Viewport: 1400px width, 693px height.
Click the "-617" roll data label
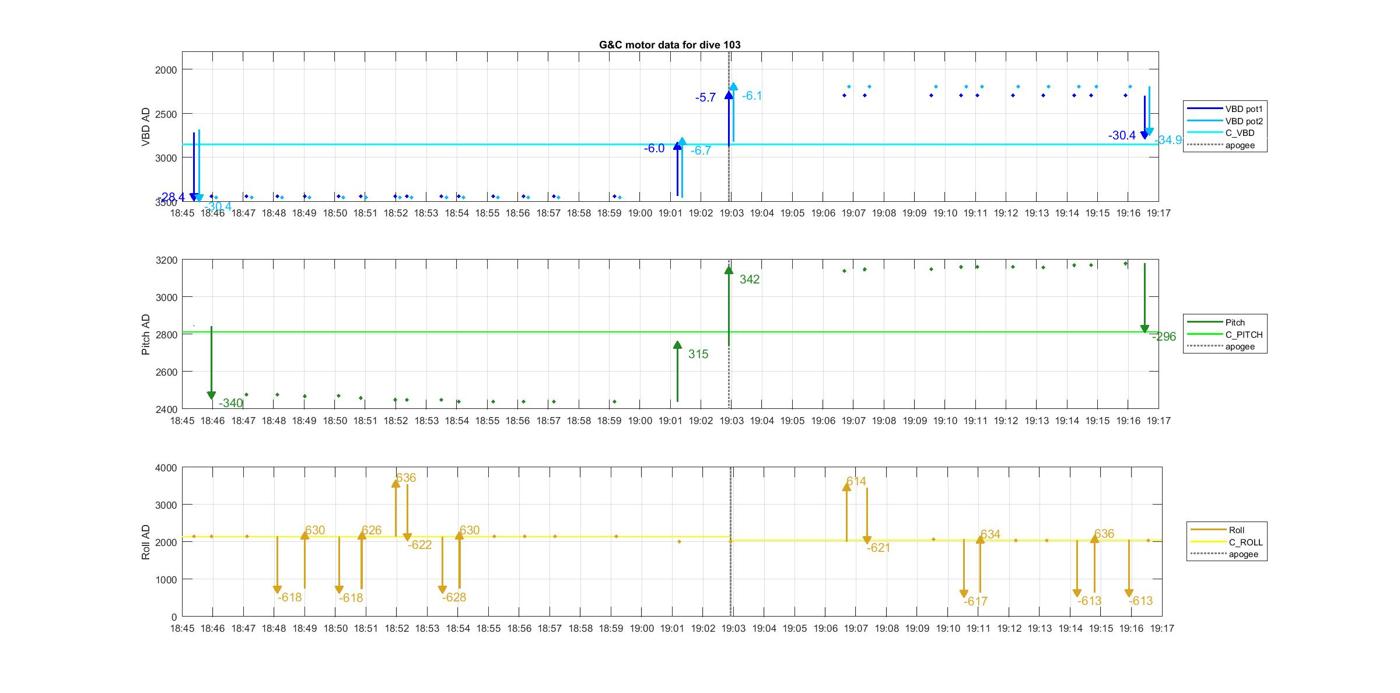pos(976,601)
